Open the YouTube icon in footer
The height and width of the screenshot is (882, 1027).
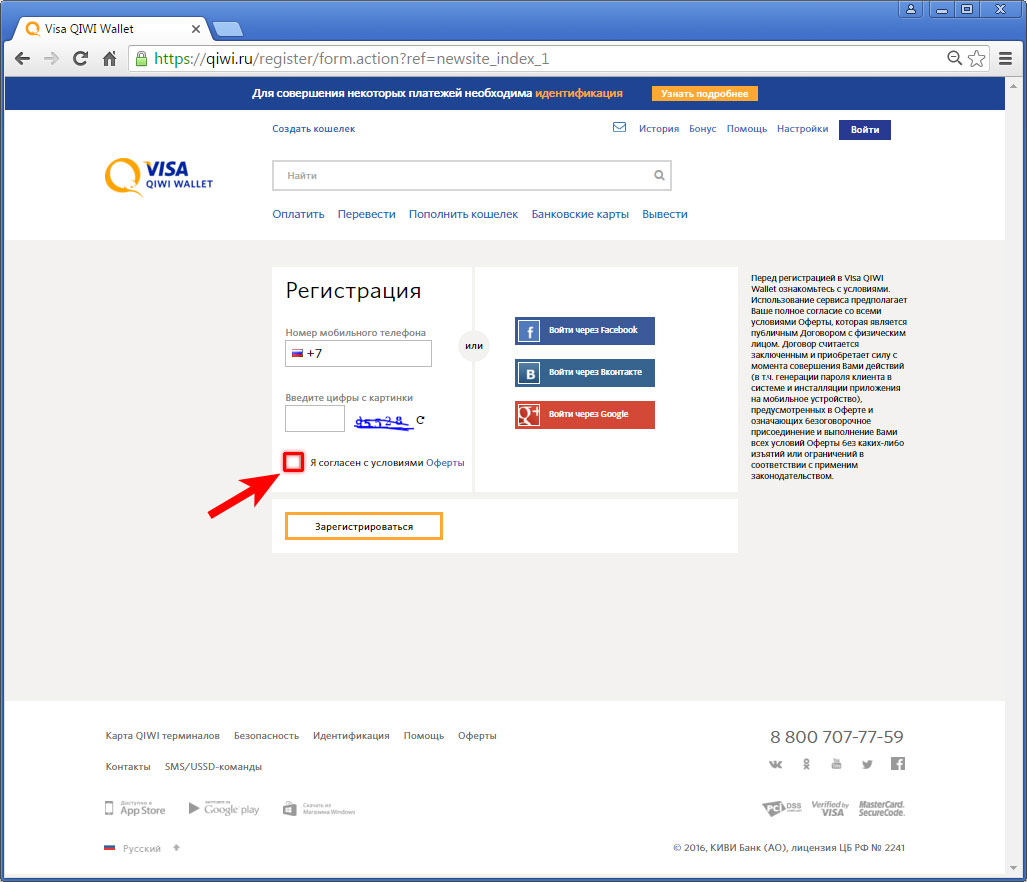[x=836, y=763]
